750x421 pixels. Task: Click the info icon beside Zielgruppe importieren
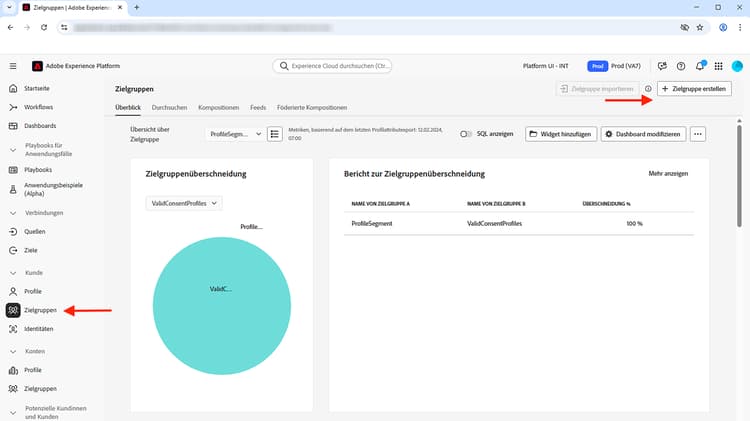pyautogui.click(x=648, y=89)
